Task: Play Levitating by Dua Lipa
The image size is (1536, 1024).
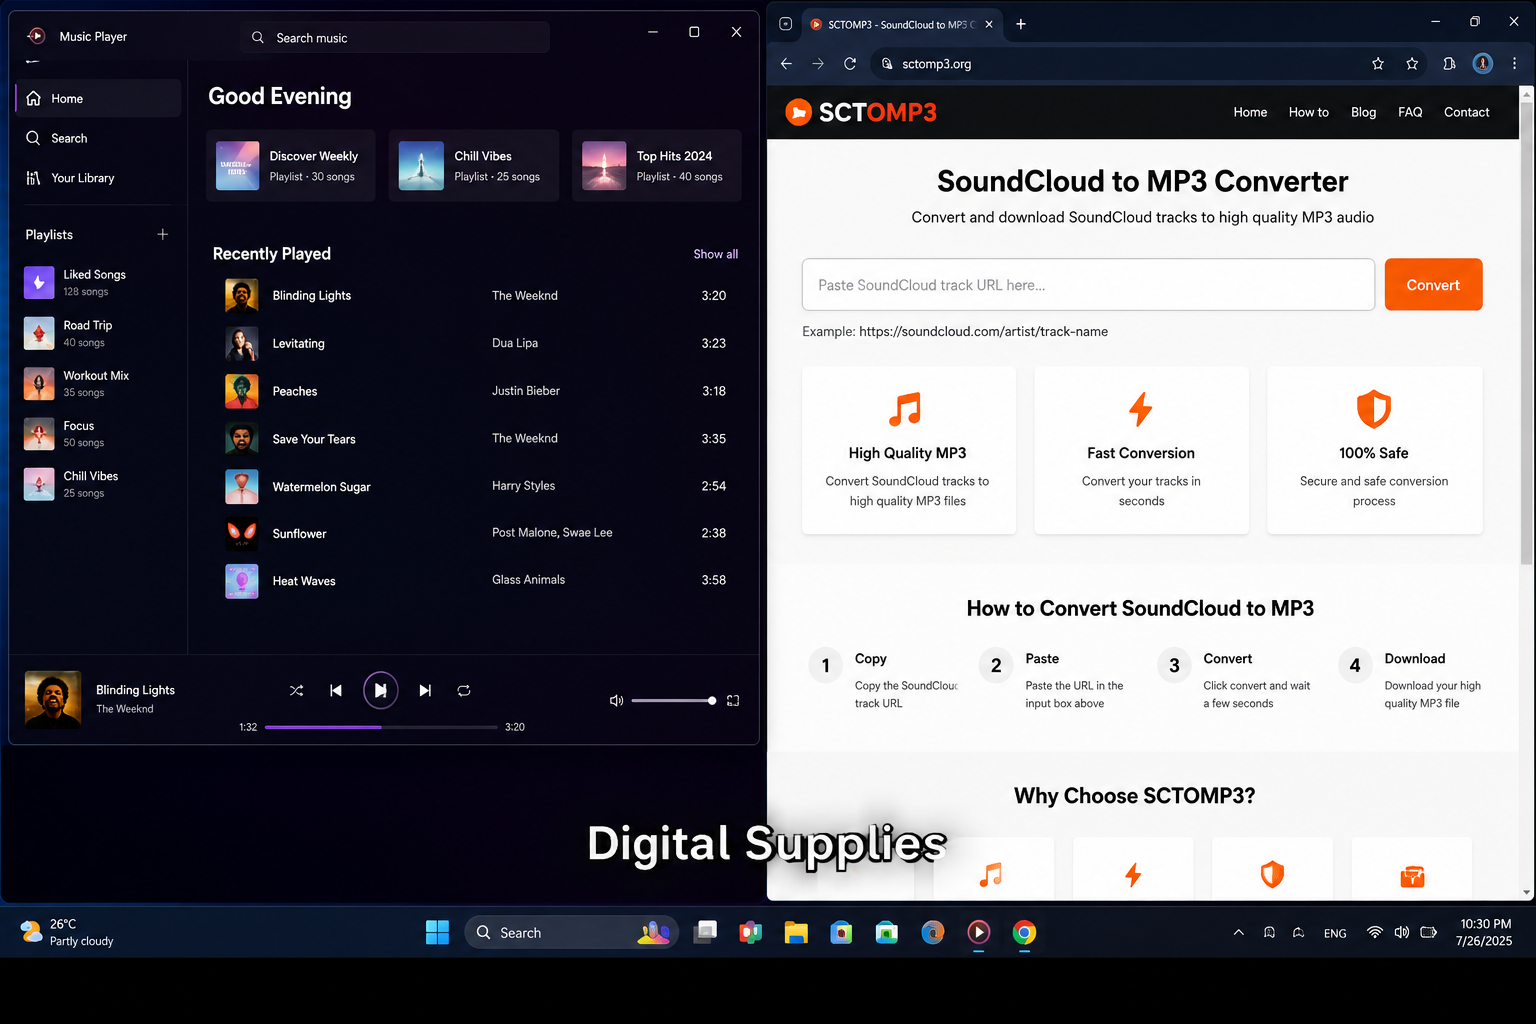Action: [x=476, y=343]
